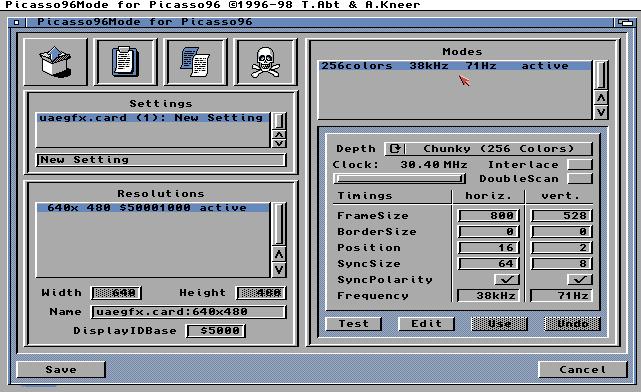
Task: Click the clipboard icon button
Action: coord(126,62)
